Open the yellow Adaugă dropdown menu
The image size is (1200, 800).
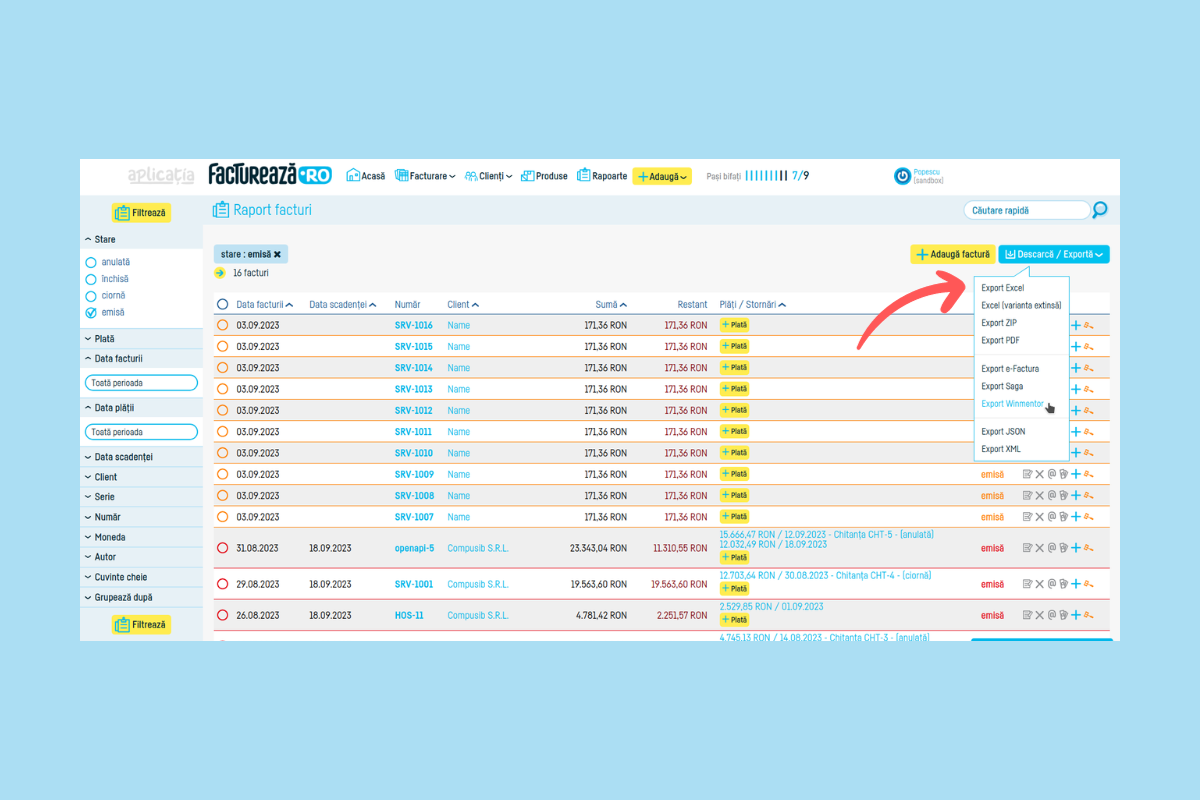(662, 176)
